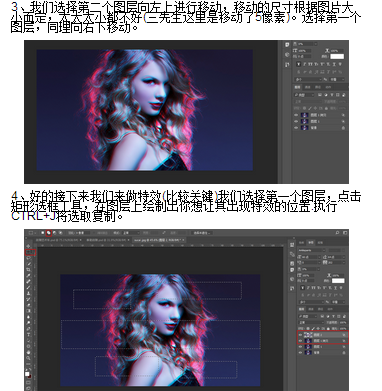Open search icon at lower Photoshop top-right

[337, 233]
